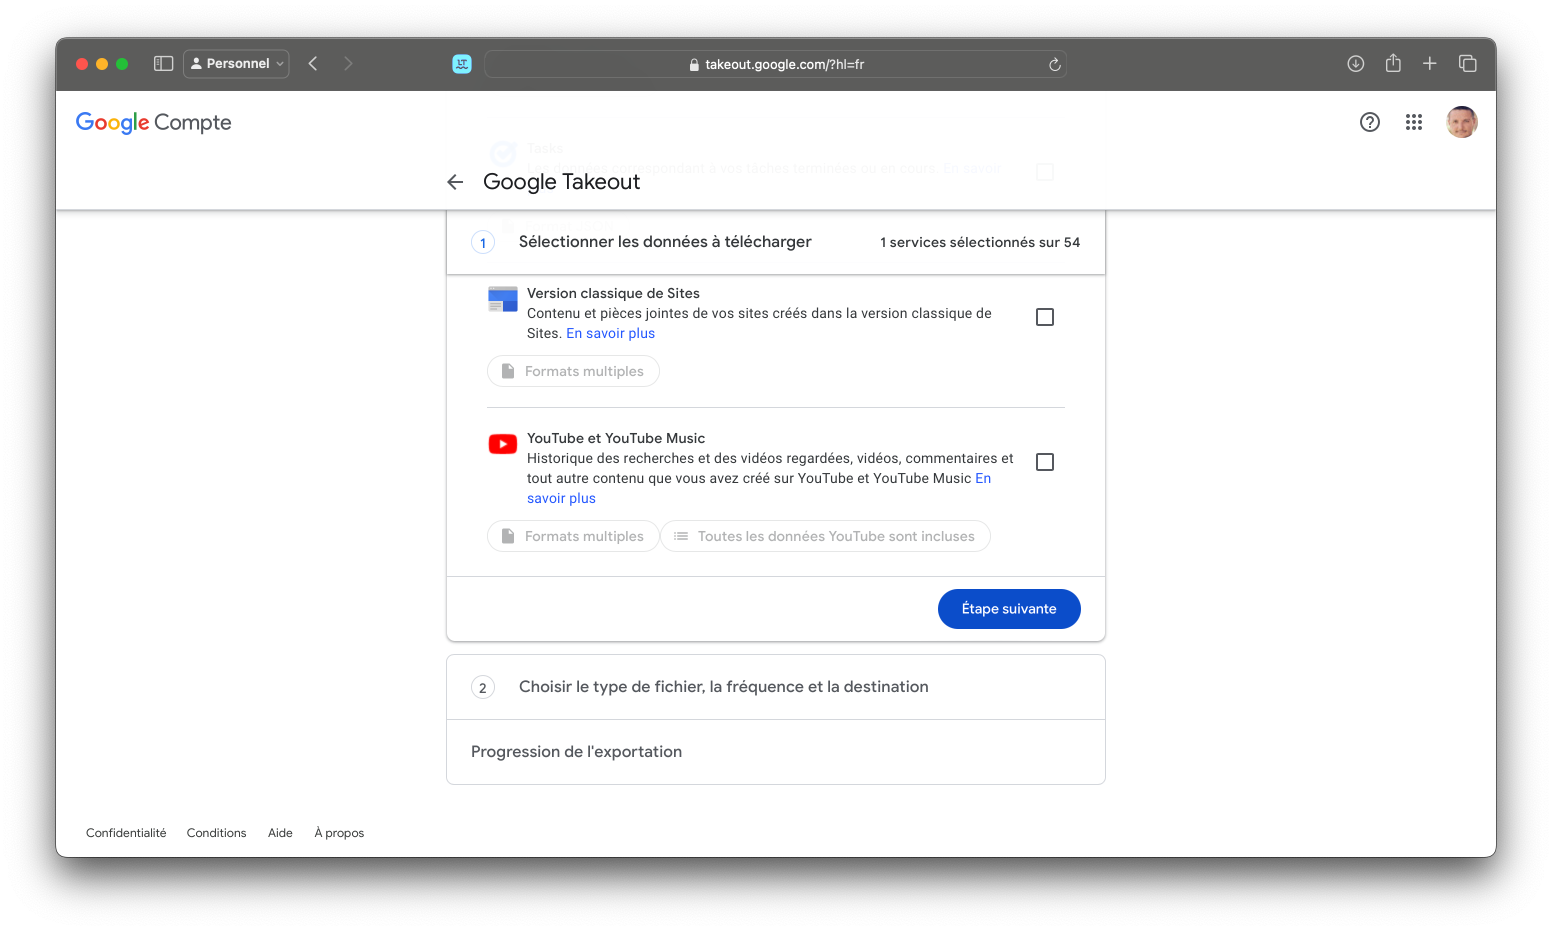The height and width of the screenshot is (931, 1552).
Task: Click Progression de l'exportation section
Action: pos(776,752)
